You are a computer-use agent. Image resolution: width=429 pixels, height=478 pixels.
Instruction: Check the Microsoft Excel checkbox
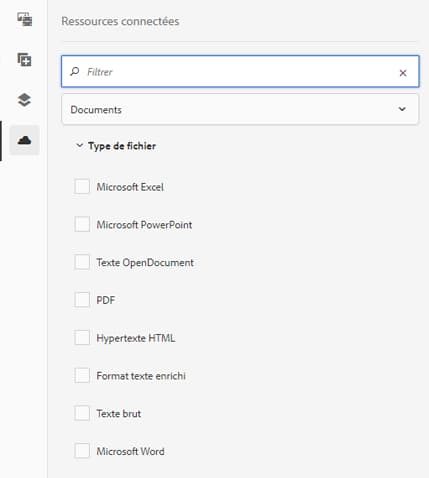point(82,186)
